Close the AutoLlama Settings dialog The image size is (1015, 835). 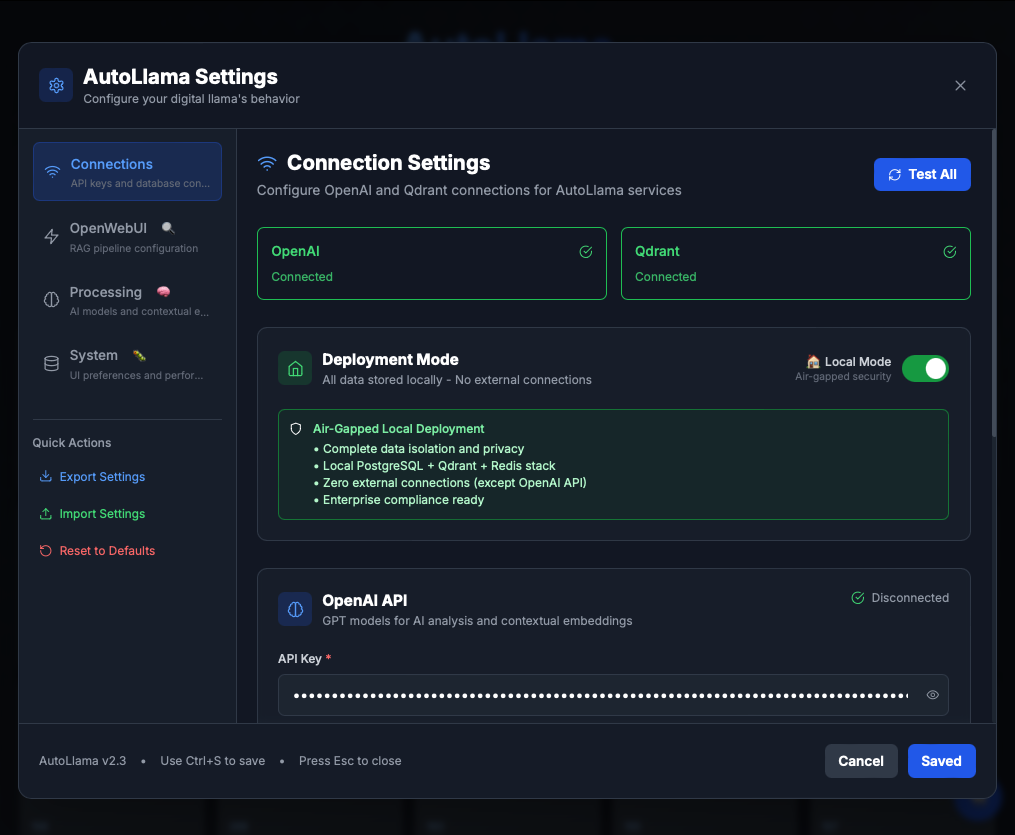coord(960,85)
